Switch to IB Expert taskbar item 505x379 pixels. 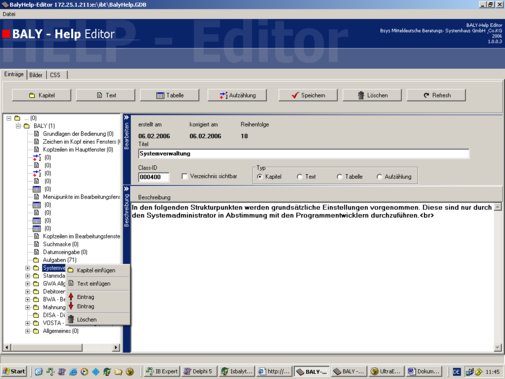(x=162, y=371)
